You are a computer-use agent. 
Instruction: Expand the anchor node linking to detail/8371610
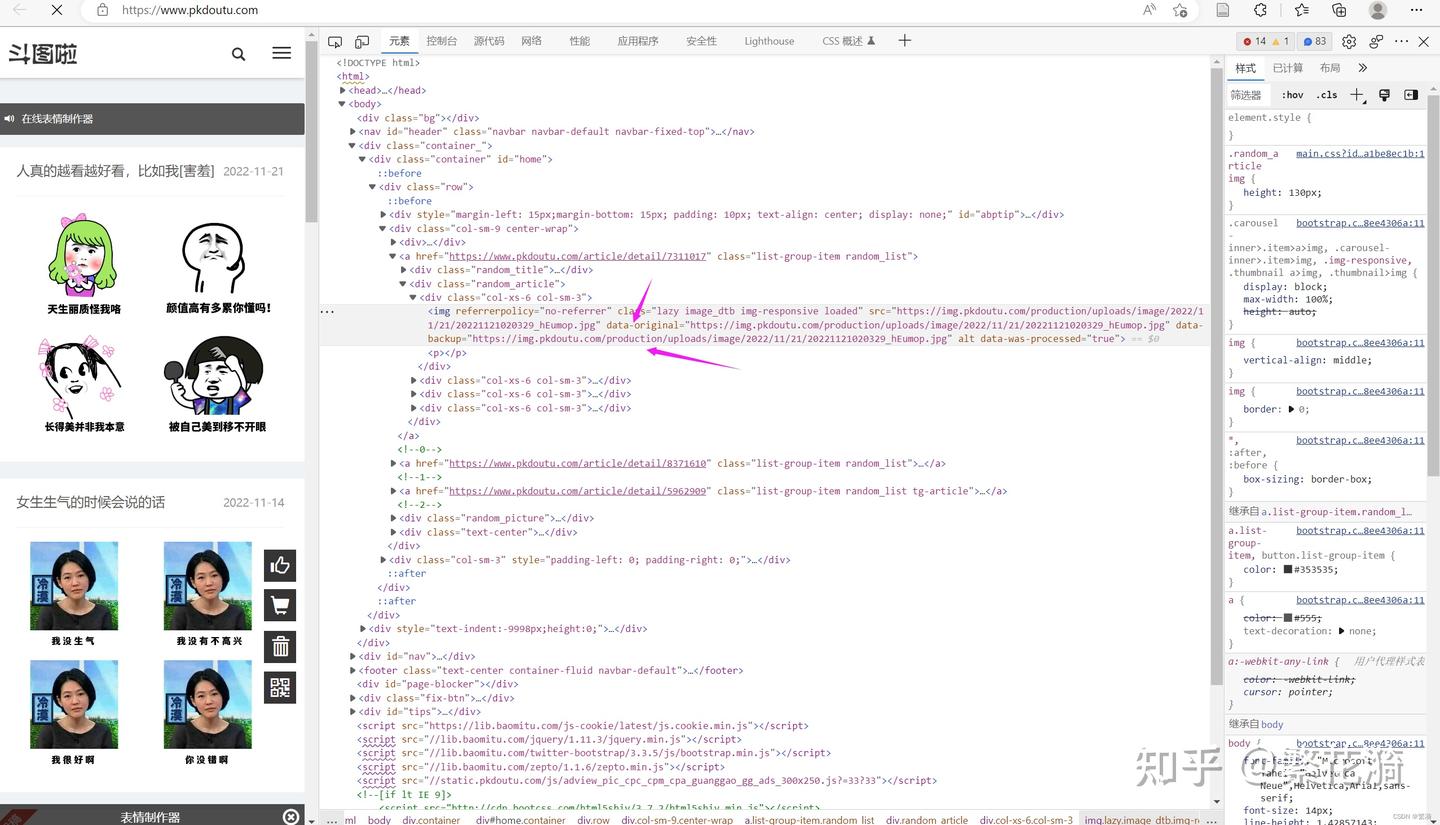click(393, 463)
